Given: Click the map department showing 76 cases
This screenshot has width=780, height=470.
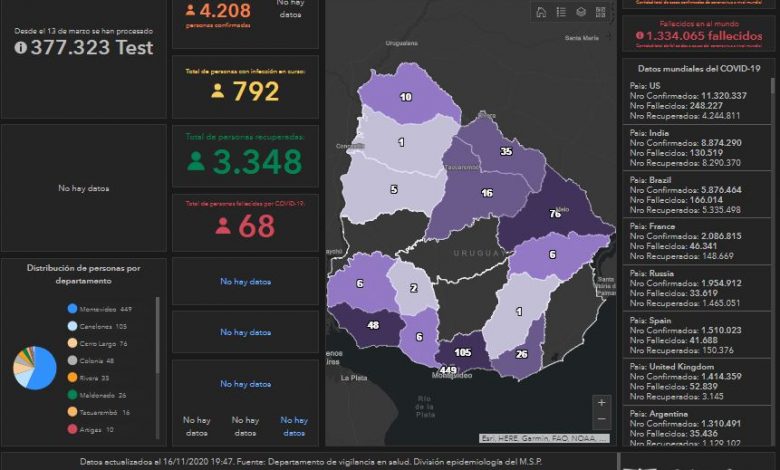Looking at the screenshot, I should tap(553, 213).
